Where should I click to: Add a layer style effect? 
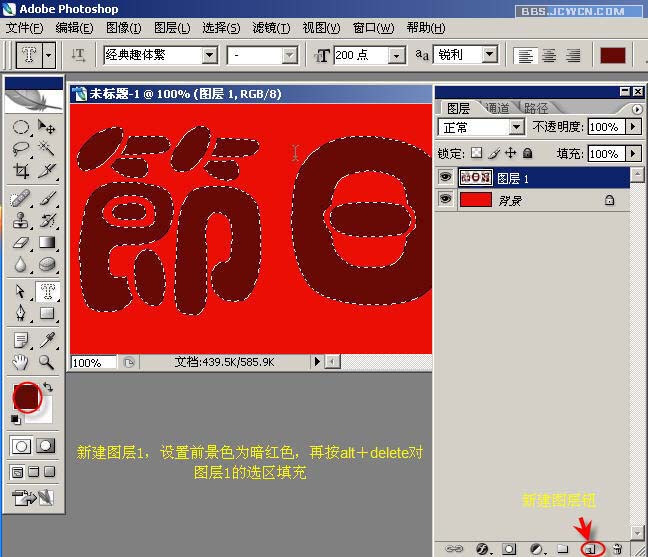482,548
